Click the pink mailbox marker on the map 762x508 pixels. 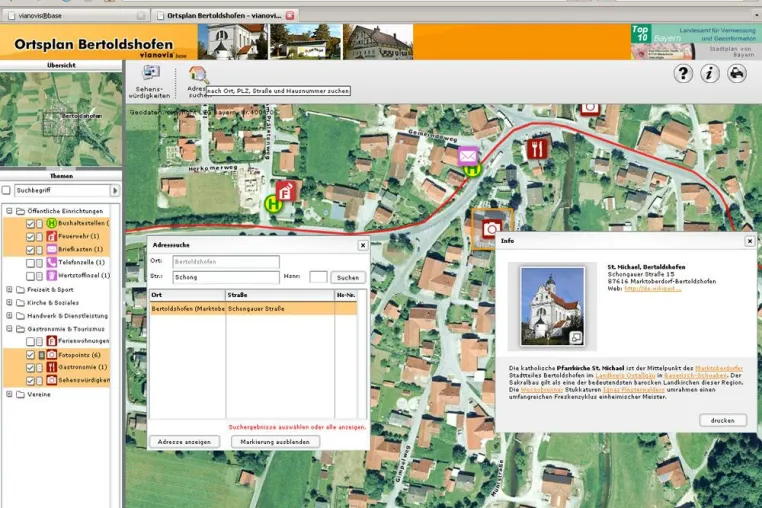click(x=468, y=156)
